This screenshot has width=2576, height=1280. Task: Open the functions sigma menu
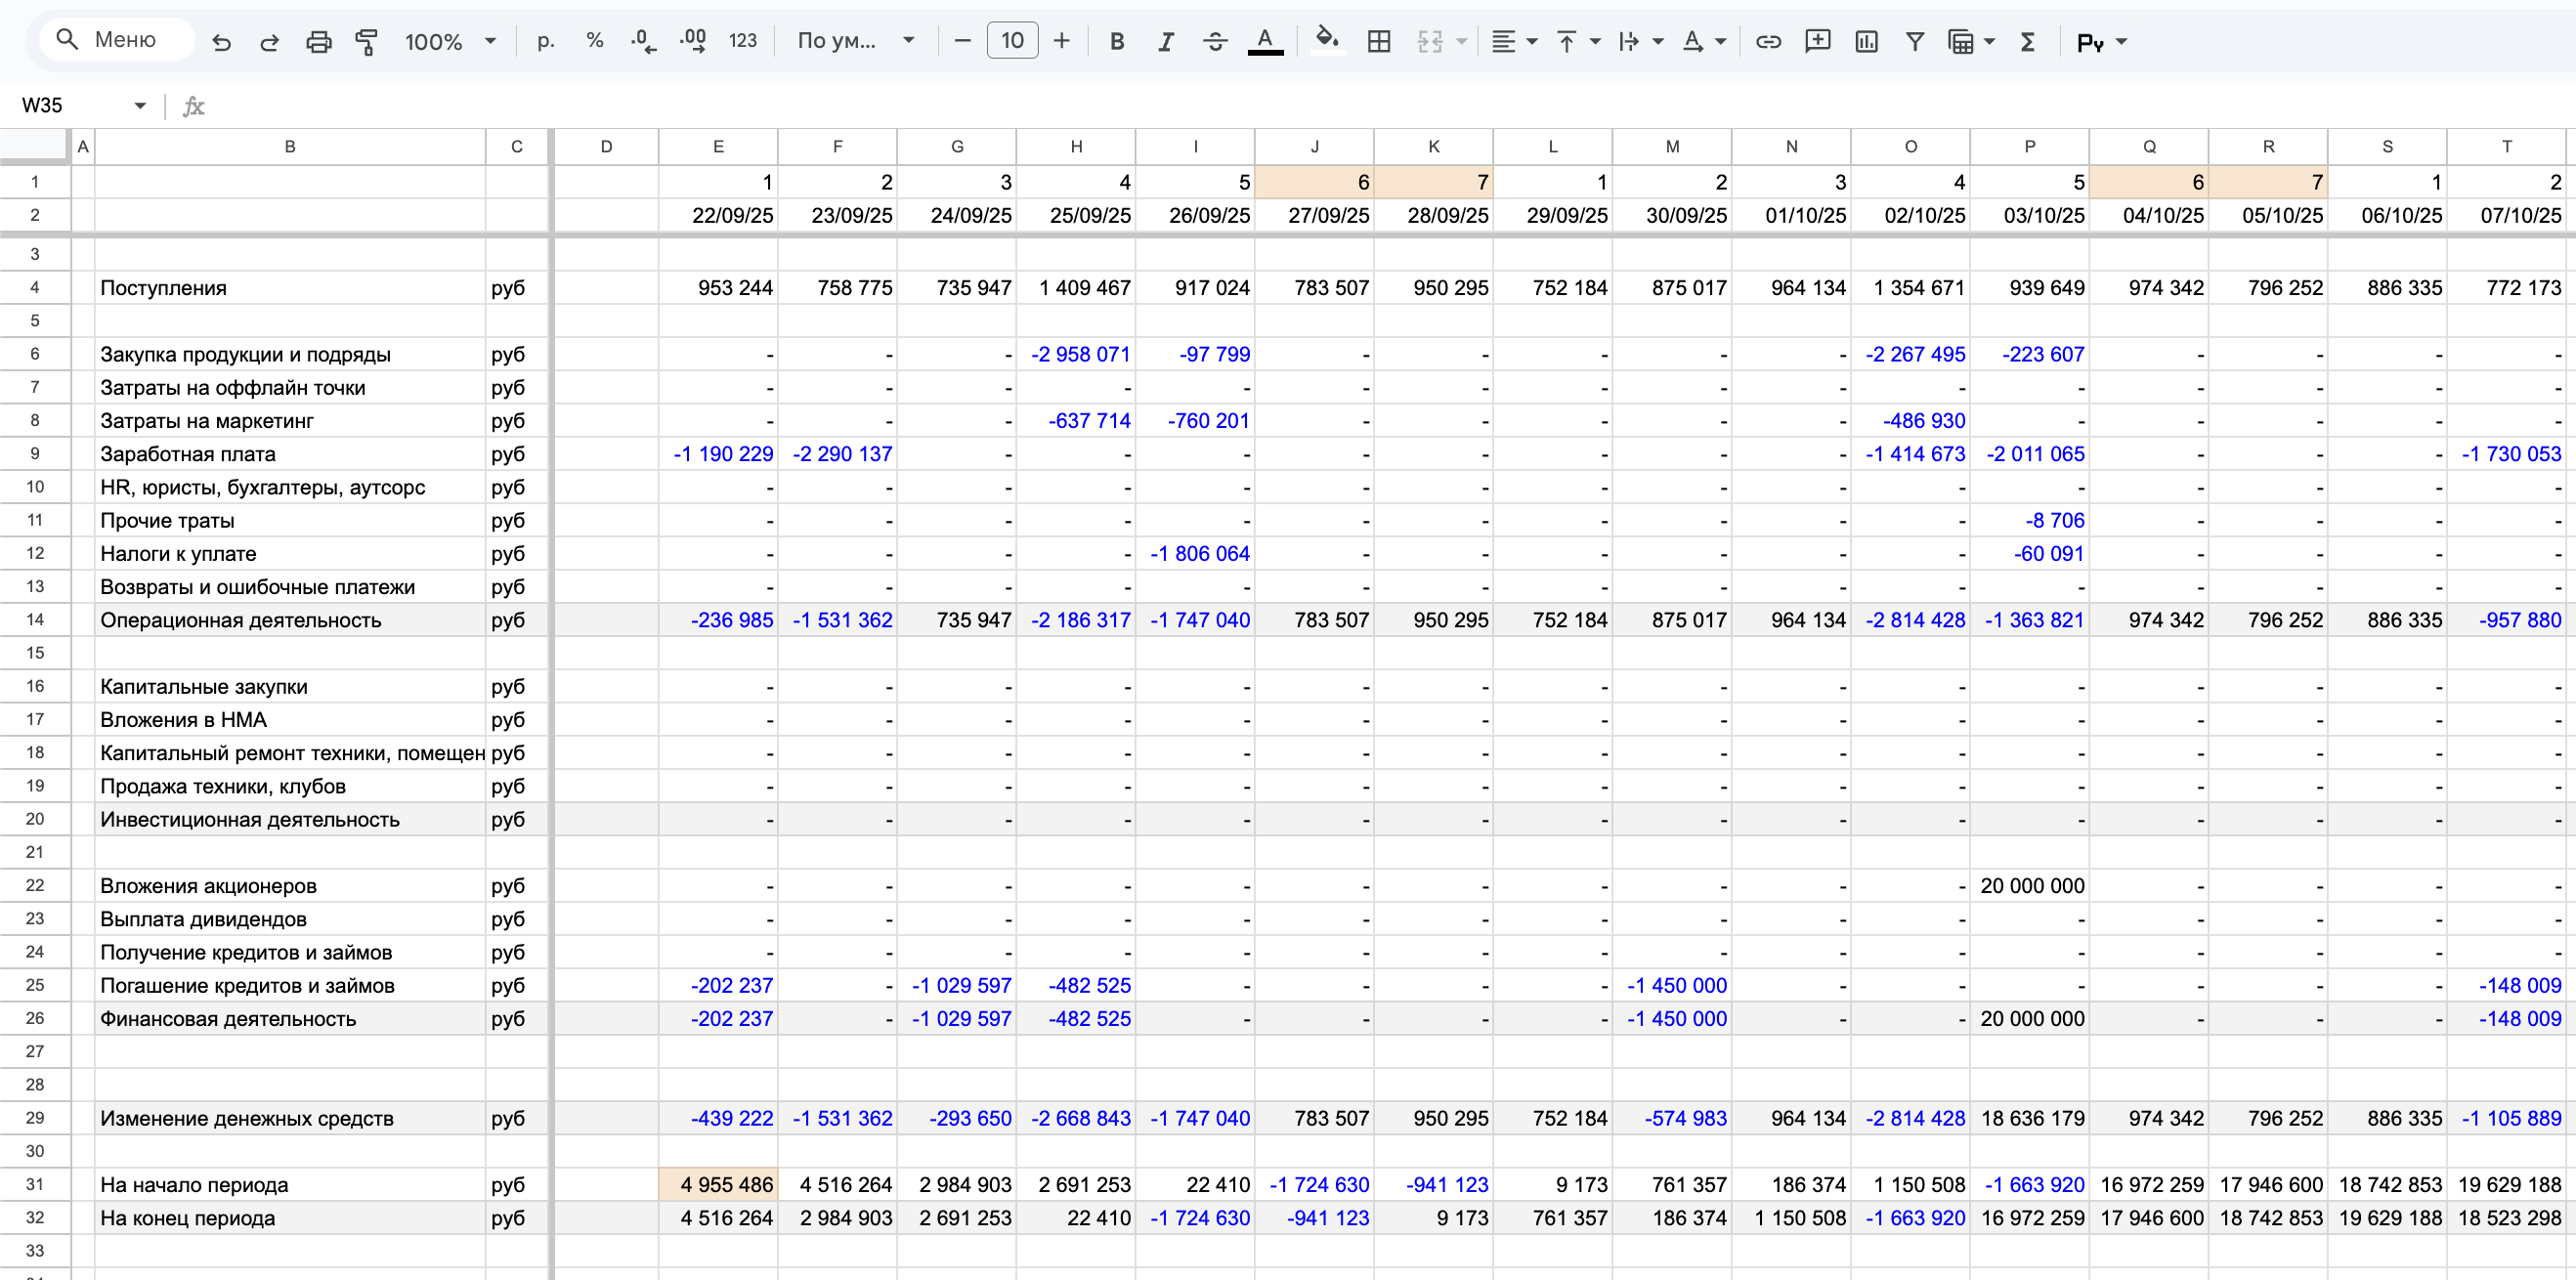point(2028,42)
